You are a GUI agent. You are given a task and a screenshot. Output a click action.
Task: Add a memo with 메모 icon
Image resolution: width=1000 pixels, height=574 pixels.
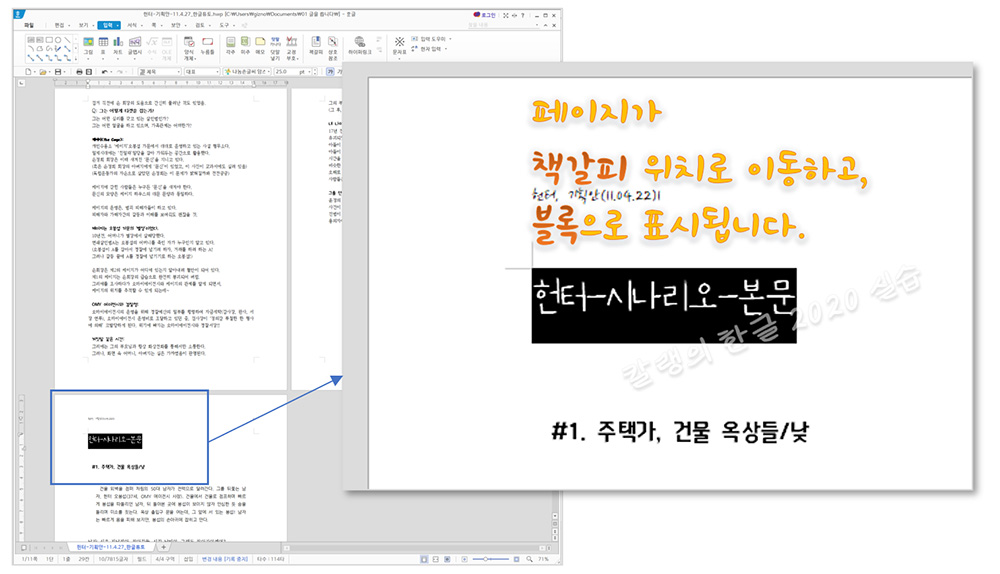(260, 46)
